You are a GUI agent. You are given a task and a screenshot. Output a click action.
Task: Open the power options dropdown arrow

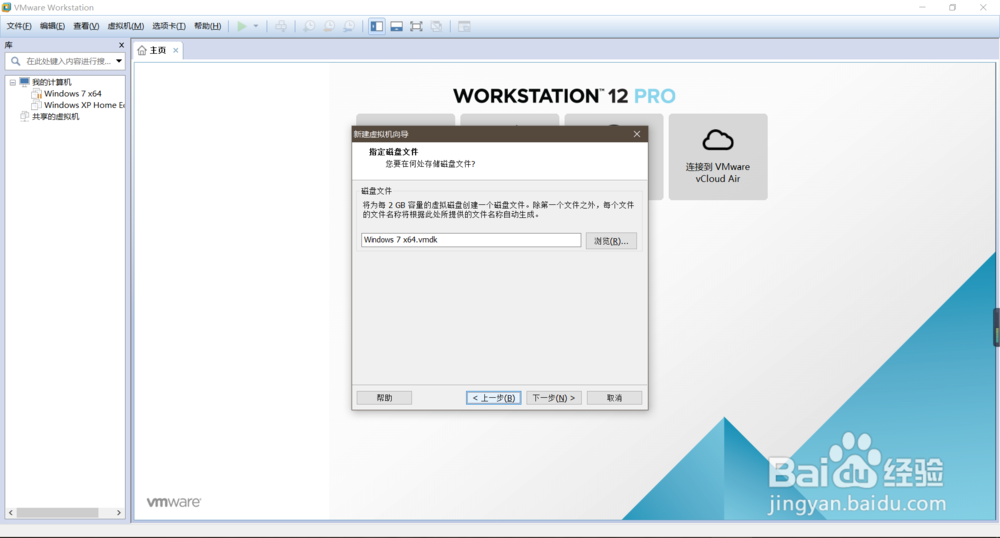[x=256, y=26]
